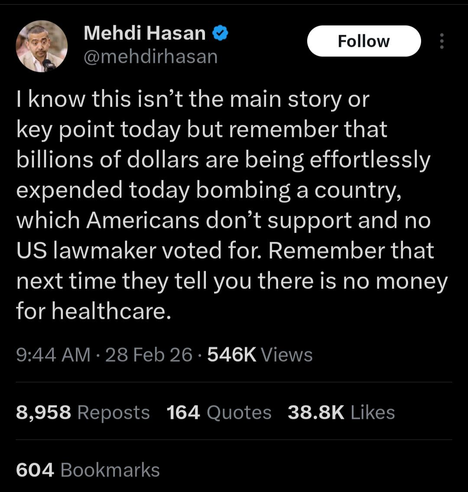Click the 'next time they tell you' line
The image size is (468, 492).
click(x=133, y=281)
